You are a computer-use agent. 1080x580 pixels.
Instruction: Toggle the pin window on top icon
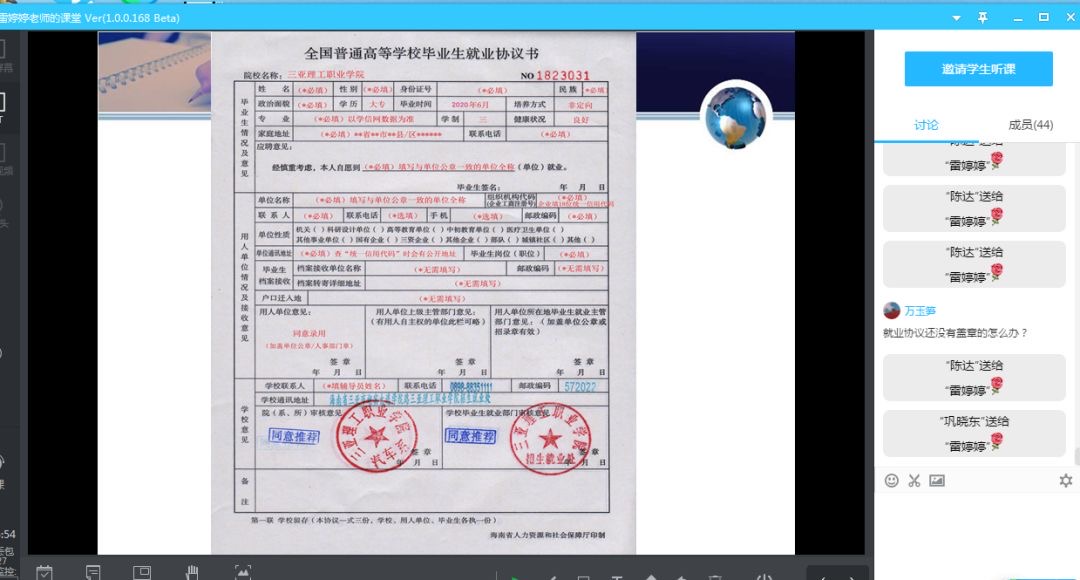pyautogui.click(x=983, y=17)
